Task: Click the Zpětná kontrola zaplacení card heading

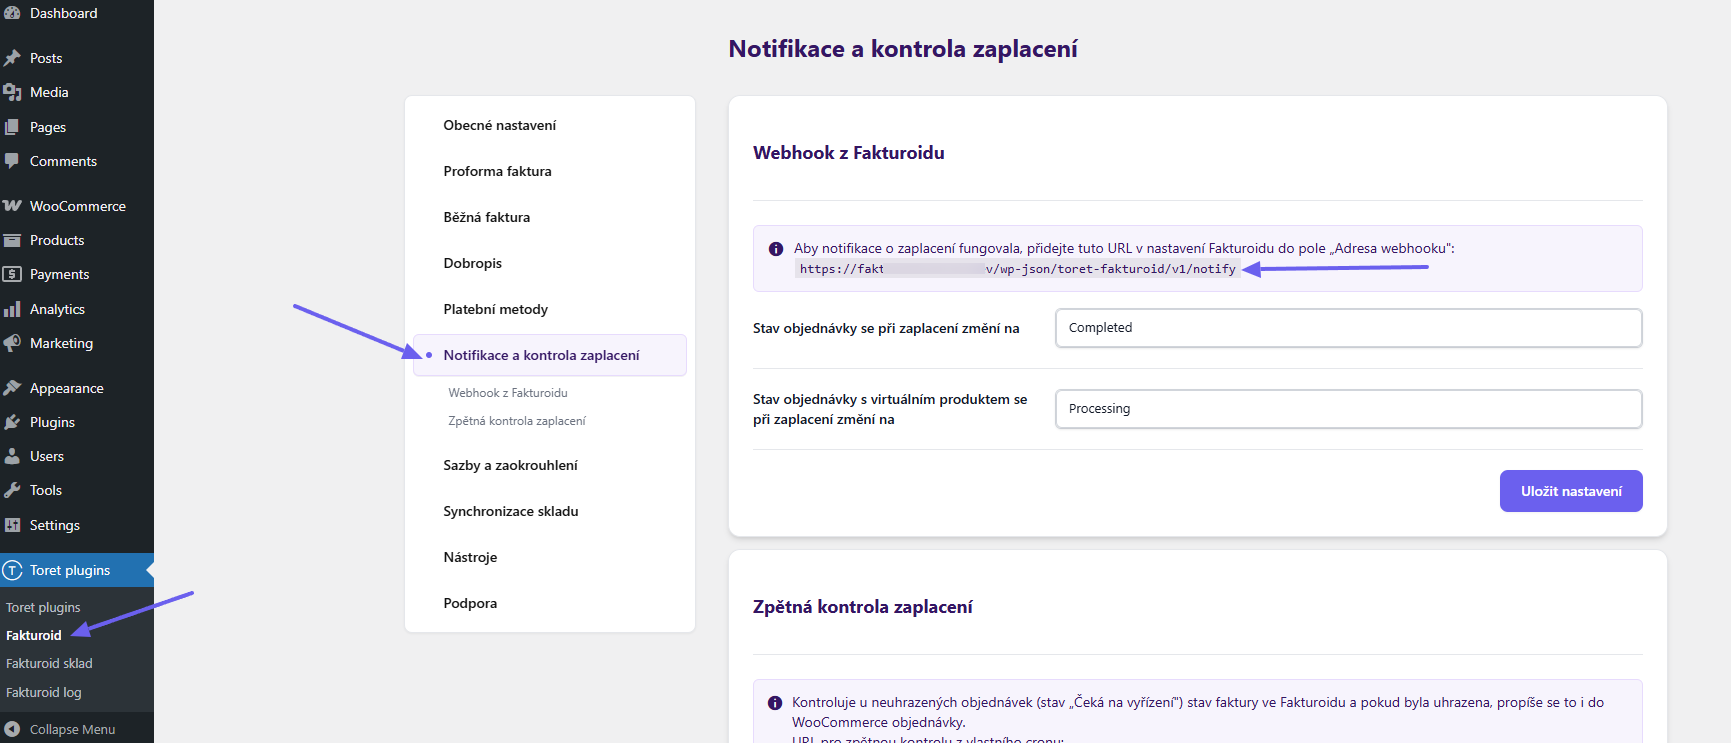Action: click(862, 607)
